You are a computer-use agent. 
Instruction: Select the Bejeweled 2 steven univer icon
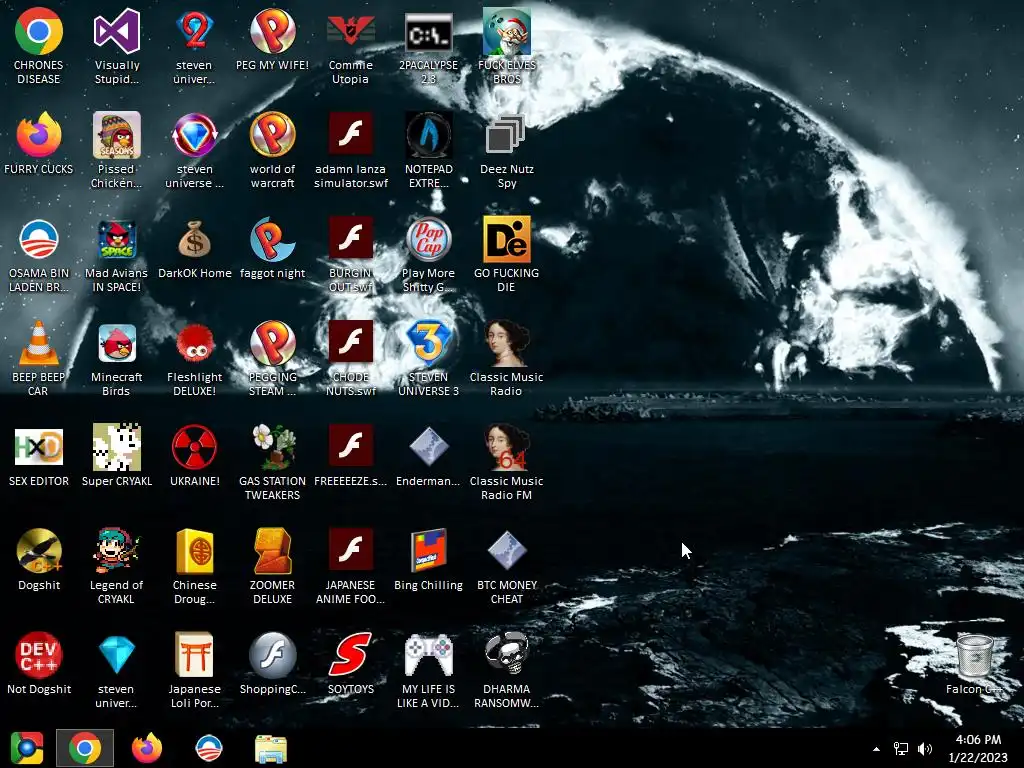point(195,31)
